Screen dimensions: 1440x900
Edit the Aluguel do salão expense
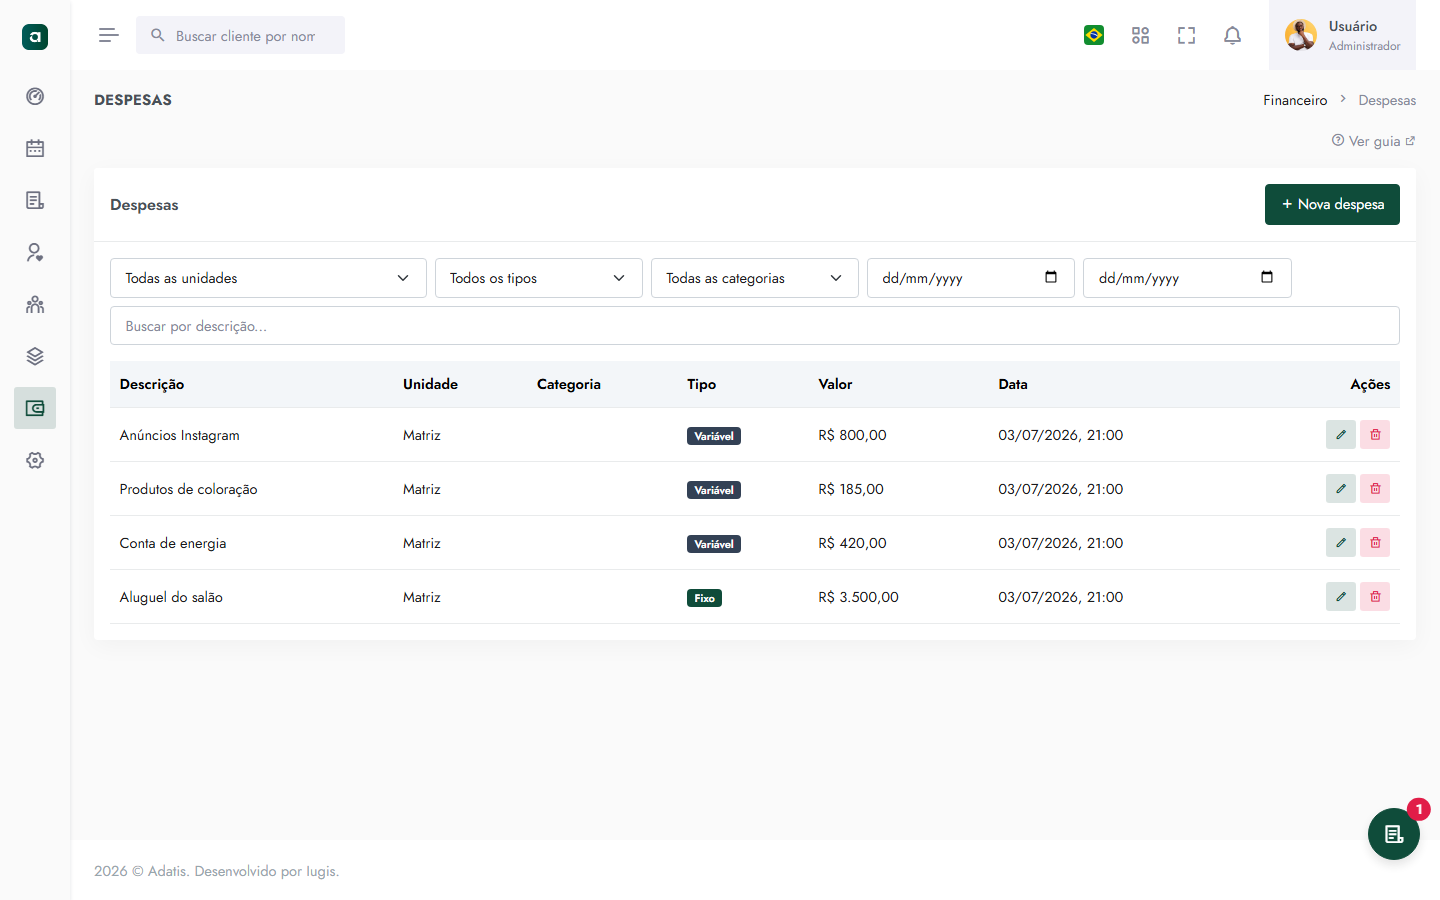click(x=1341, y=597)
